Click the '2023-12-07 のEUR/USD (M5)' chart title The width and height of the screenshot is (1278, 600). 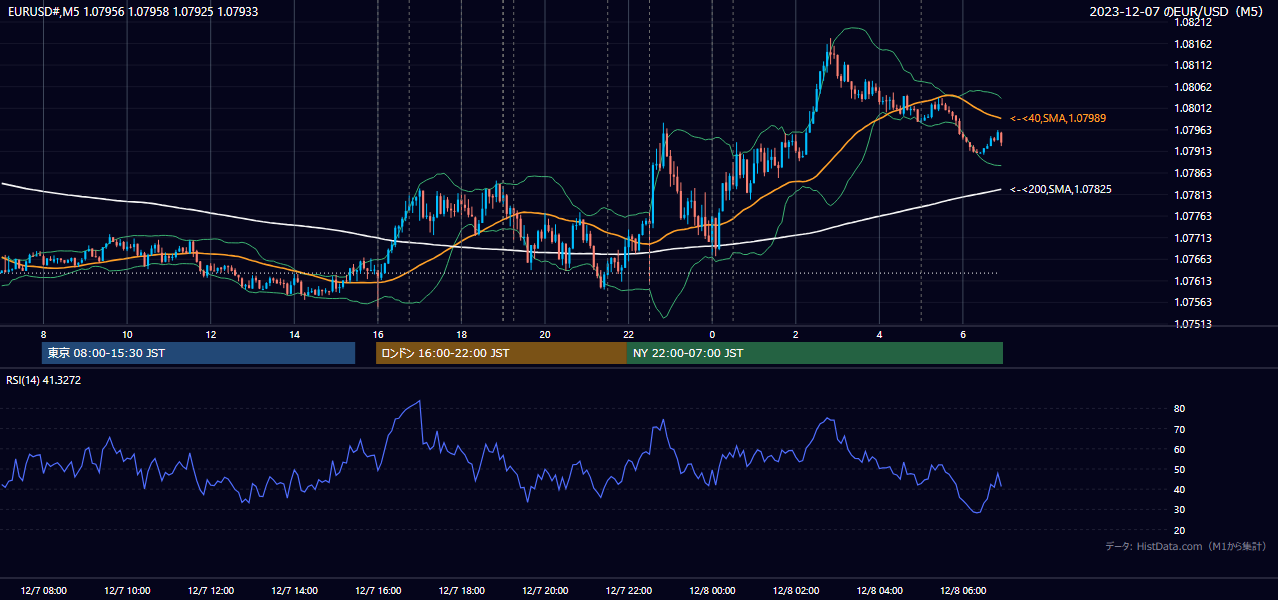tap(1178, 11)
